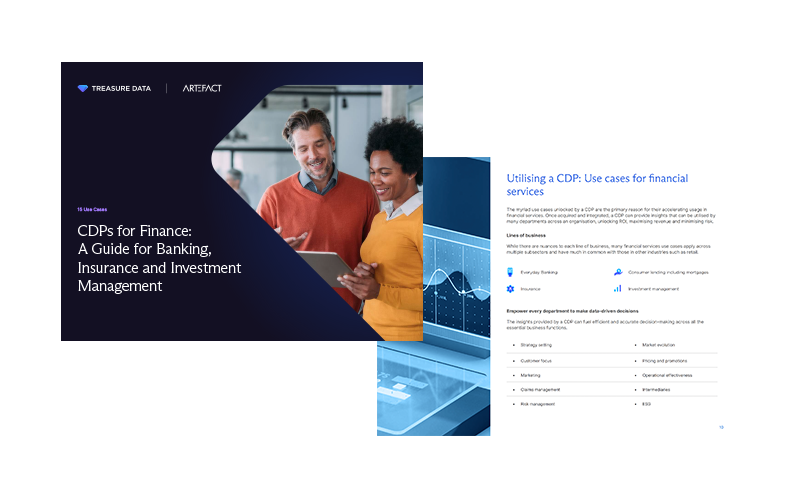Viewport: 800px width, 500px height.
Task: Click the '15 Use Cases' label
Action: click(92, 209)
